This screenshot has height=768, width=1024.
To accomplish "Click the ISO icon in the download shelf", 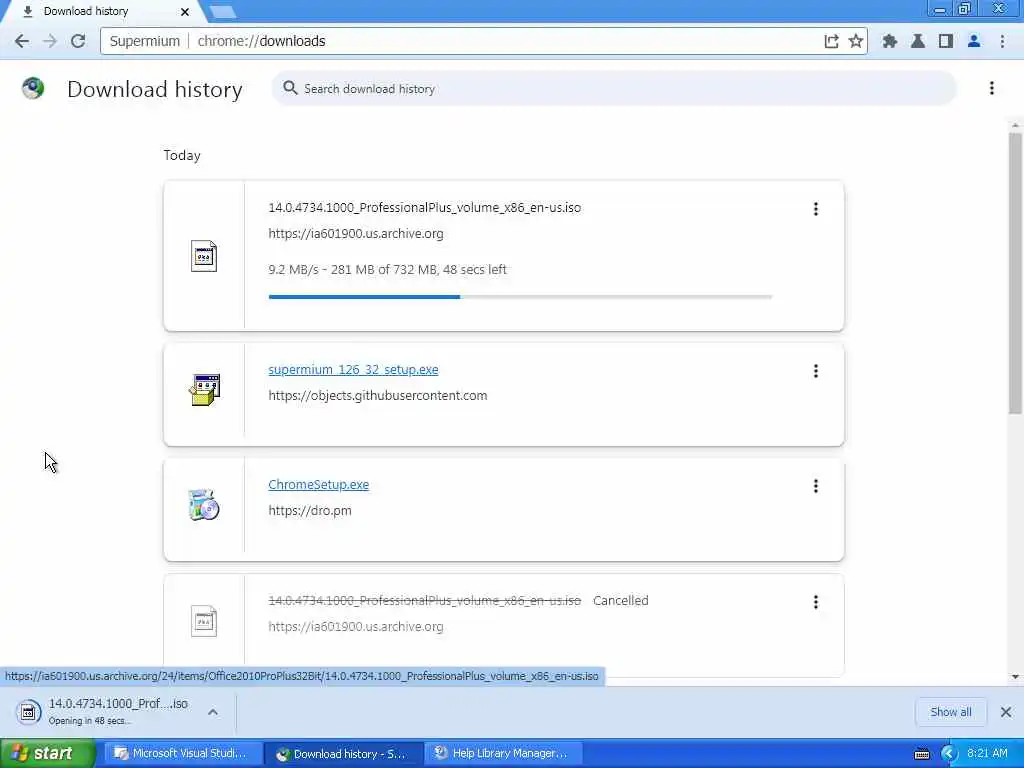I will point(28,712).
